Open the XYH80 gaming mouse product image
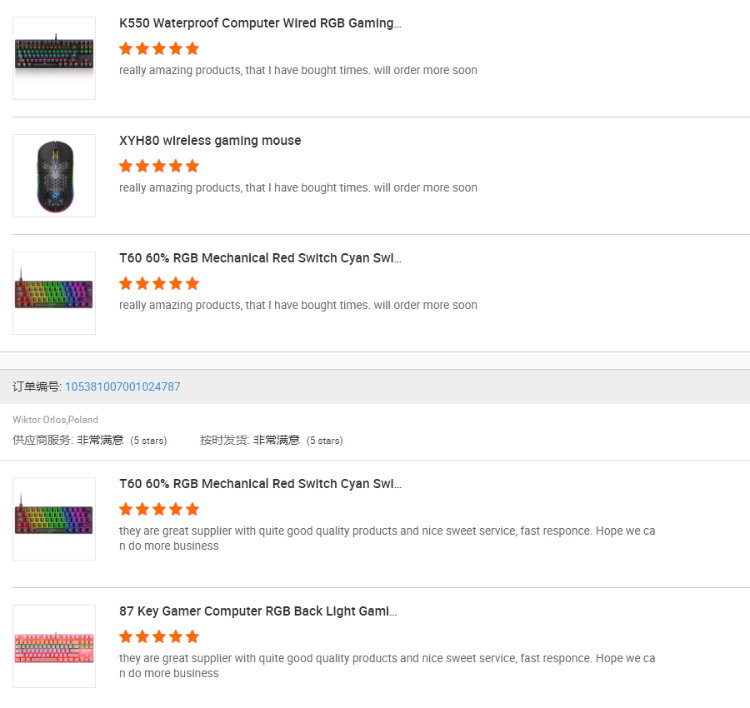The image size is (750, 708). click(54, 176)
